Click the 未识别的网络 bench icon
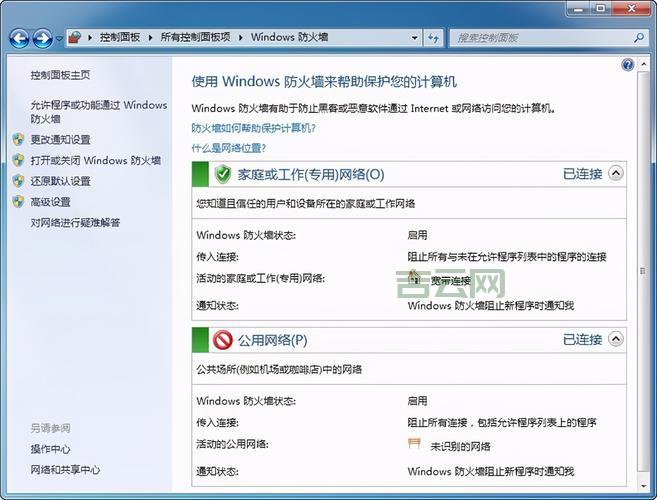657x500 pixels. click(x=414, y=443)
